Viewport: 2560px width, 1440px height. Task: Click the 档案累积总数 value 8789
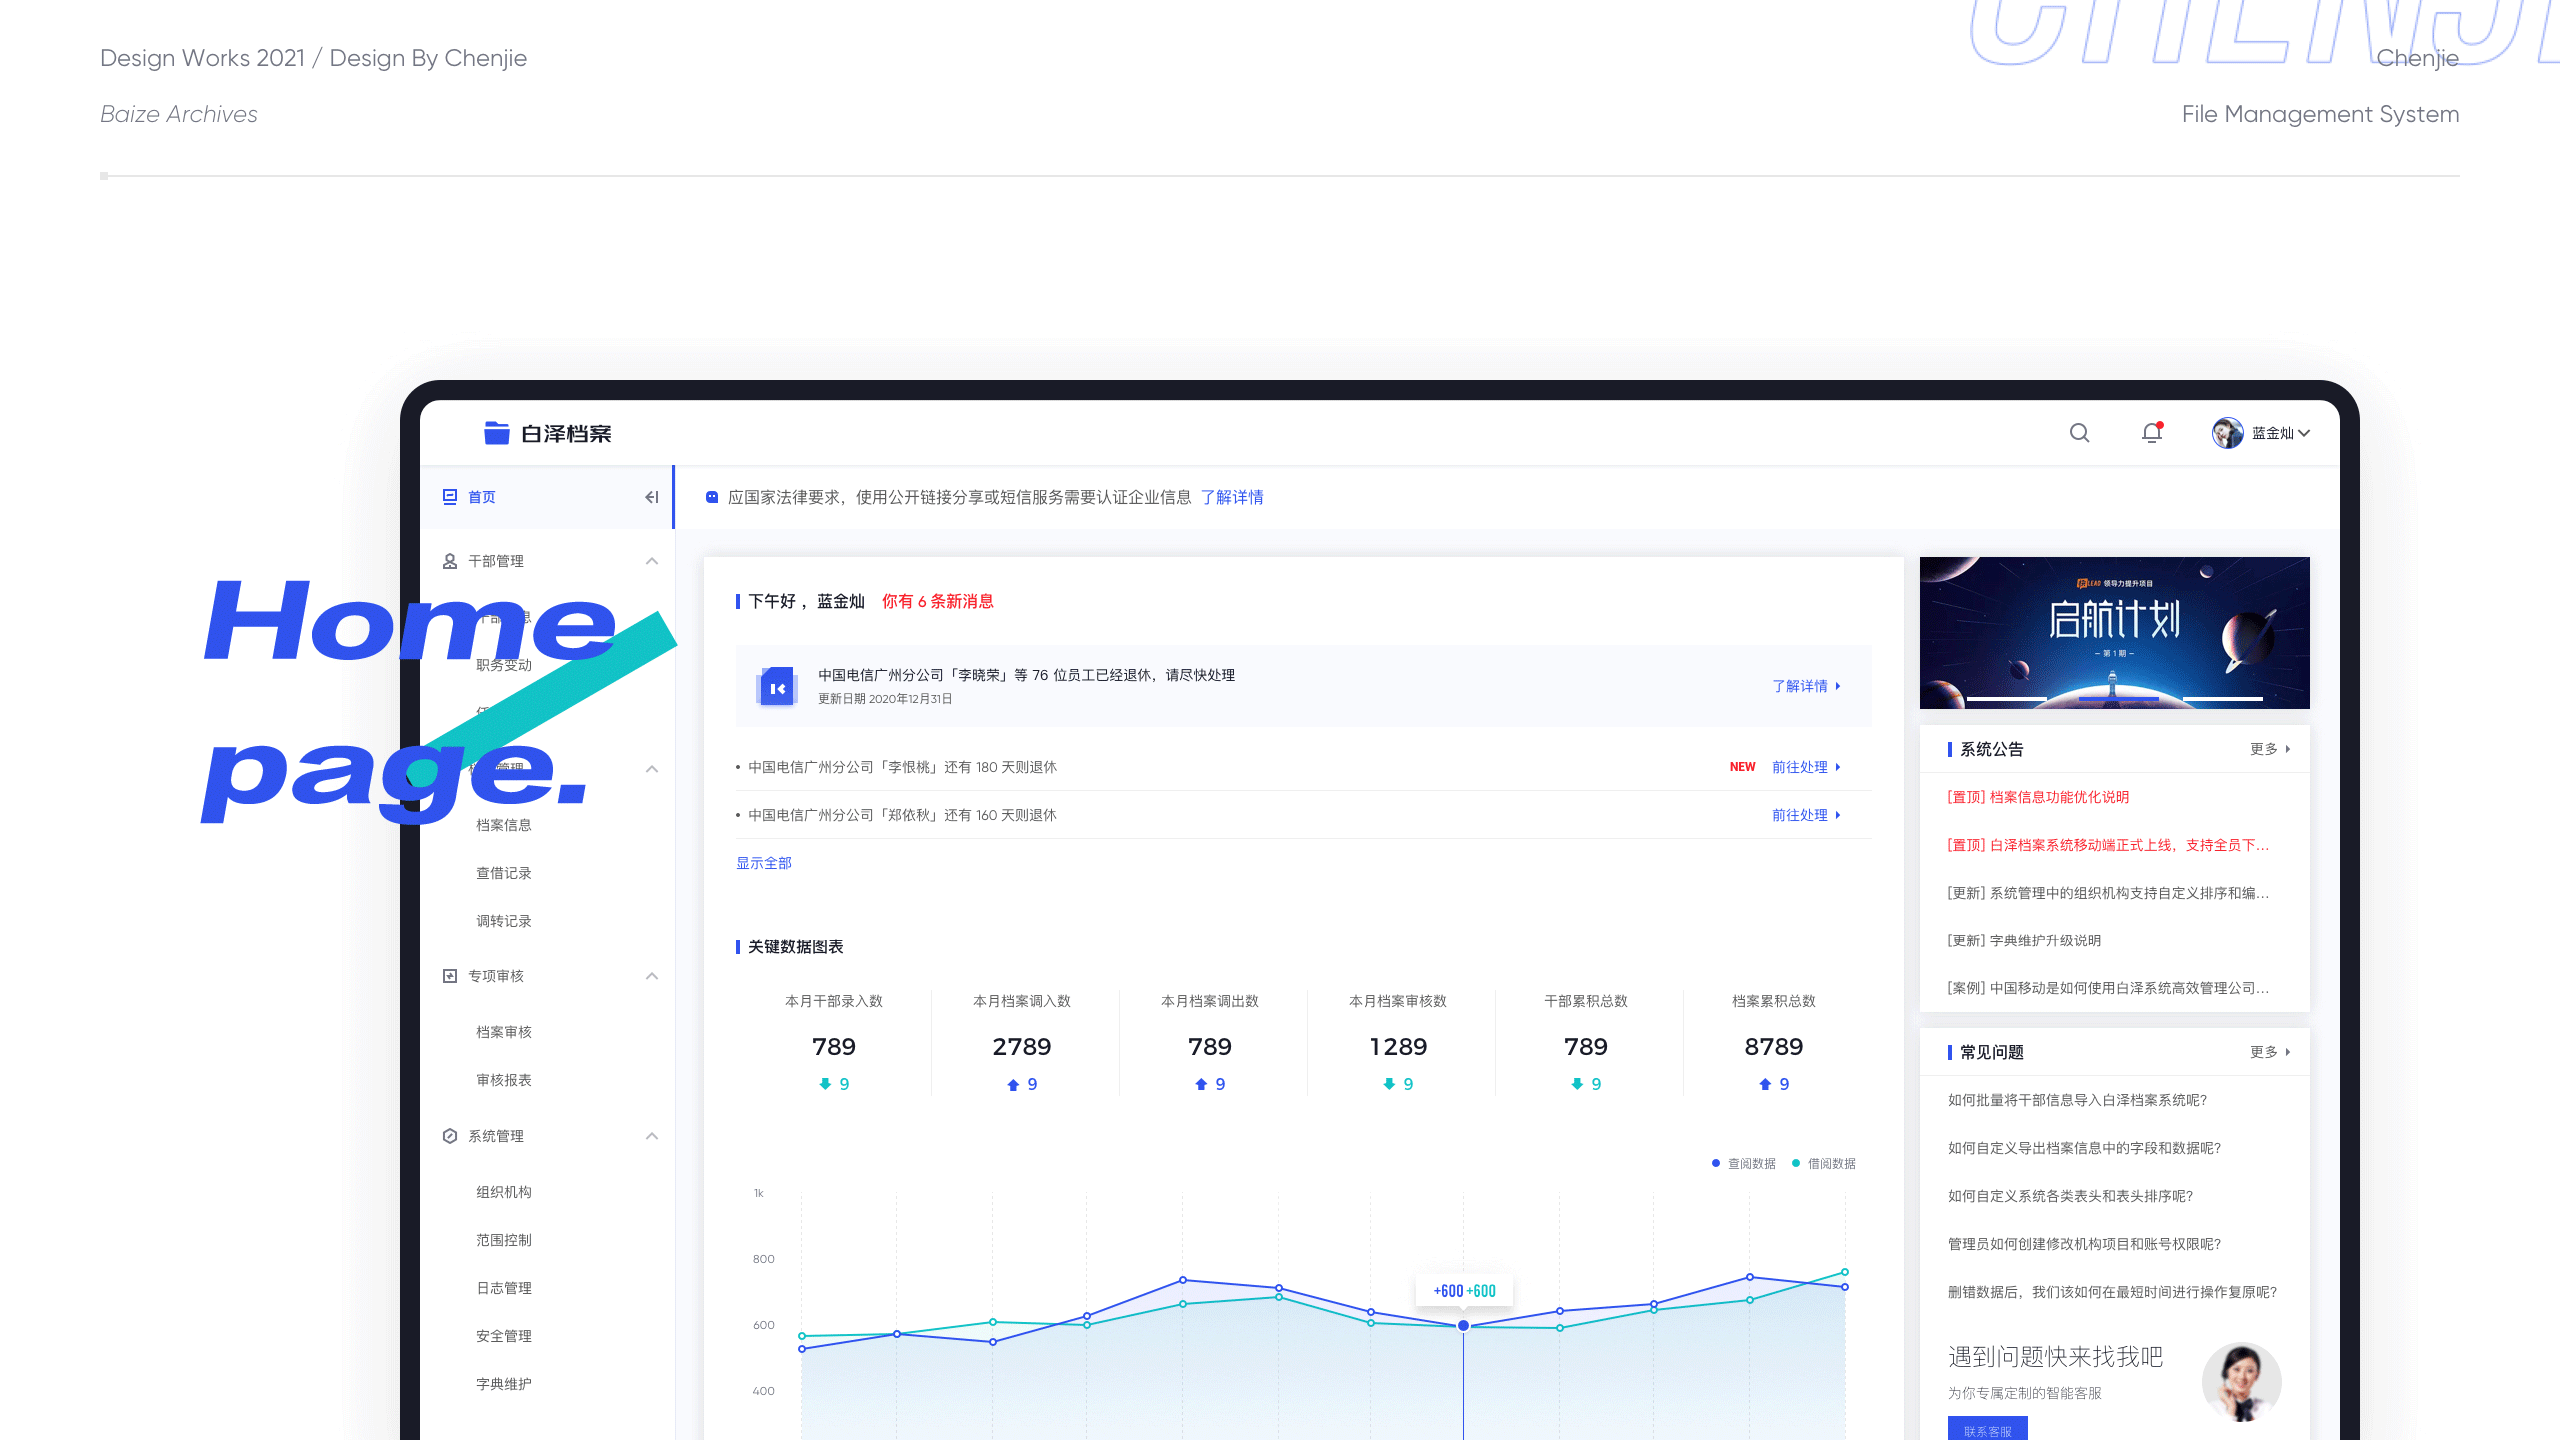(x=1774, y=1047)
